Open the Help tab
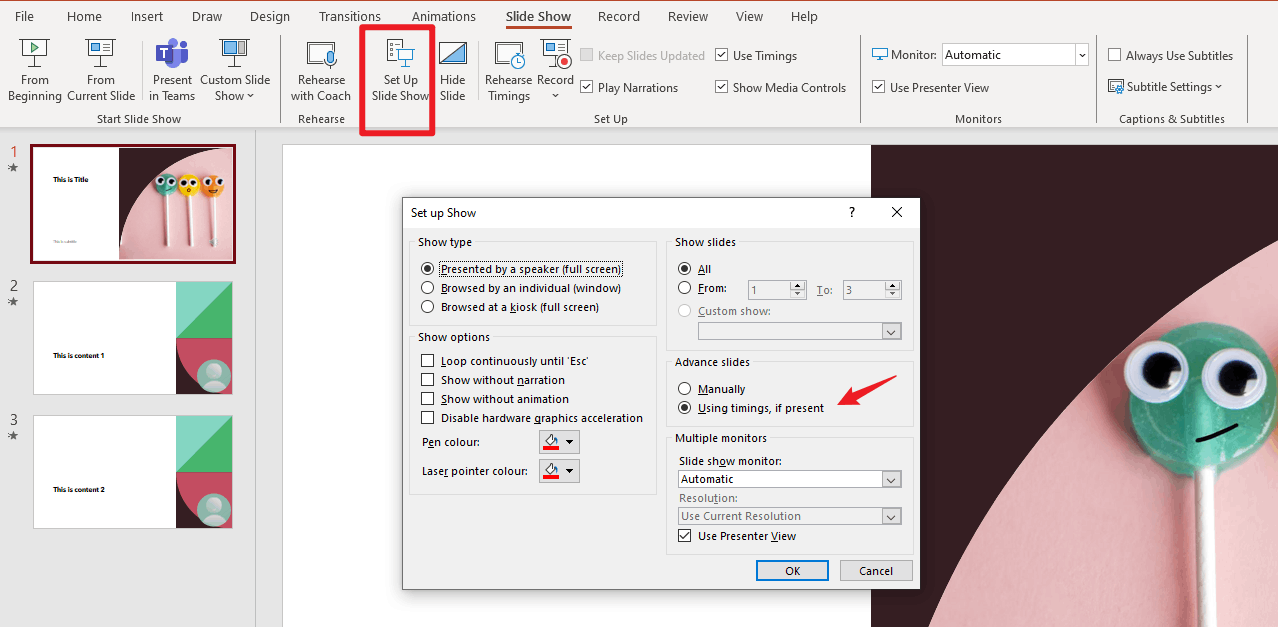The image size is (1278, 627). point(804,16)
